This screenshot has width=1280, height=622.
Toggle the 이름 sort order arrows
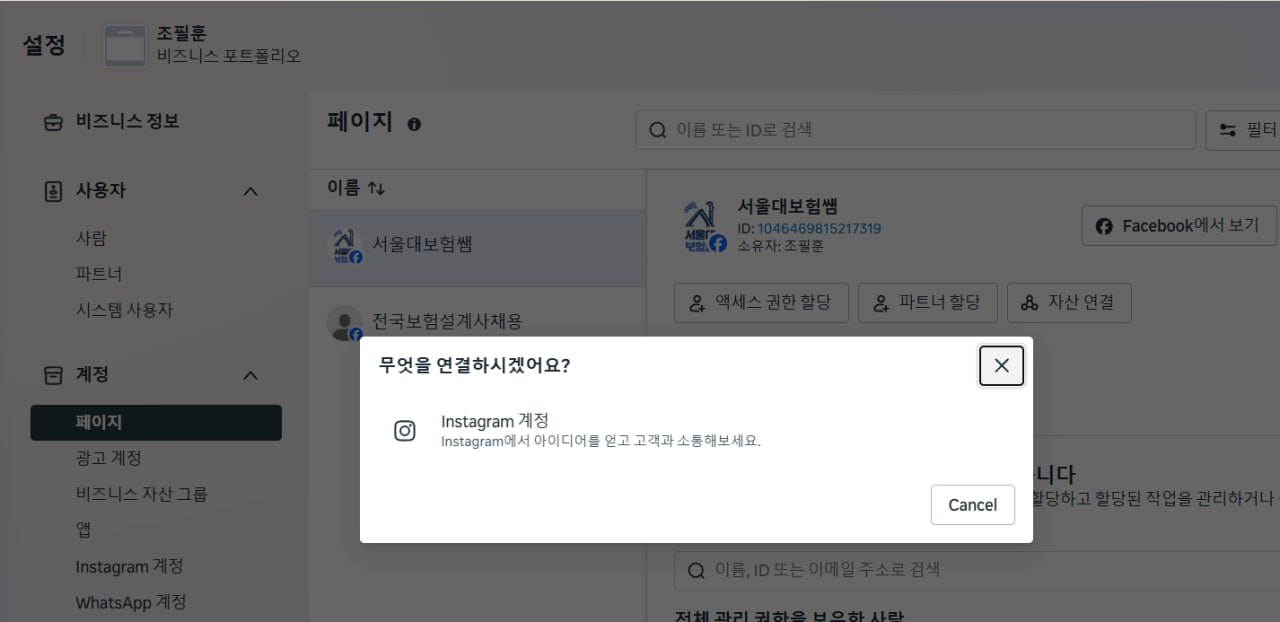coord(376,188)
